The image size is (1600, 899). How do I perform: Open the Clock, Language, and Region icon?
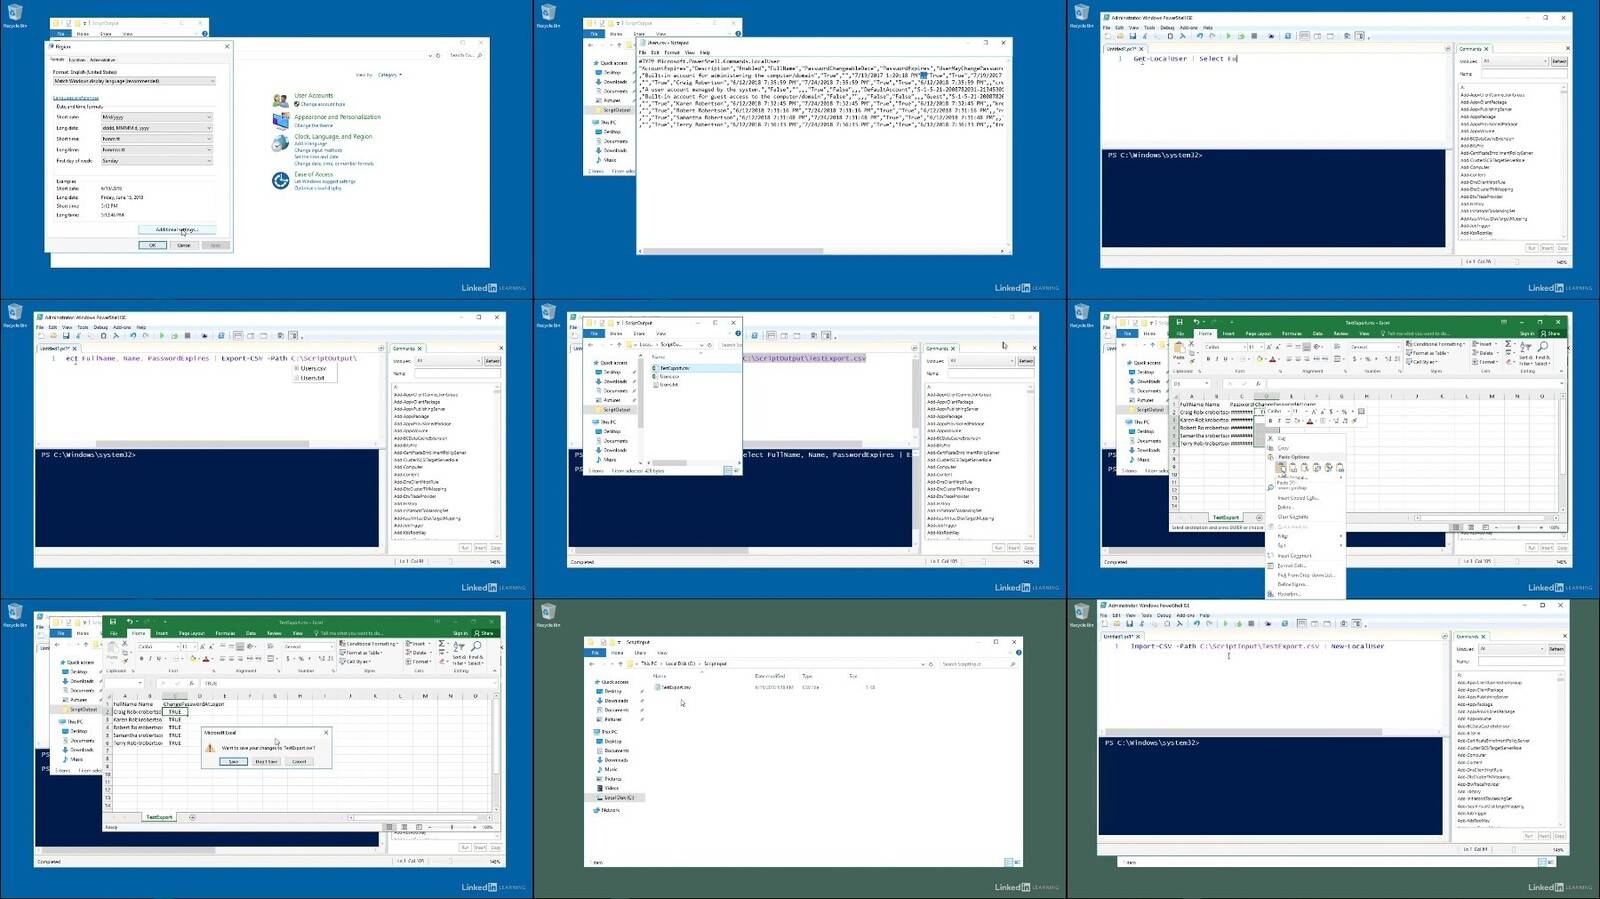[280, 143]
